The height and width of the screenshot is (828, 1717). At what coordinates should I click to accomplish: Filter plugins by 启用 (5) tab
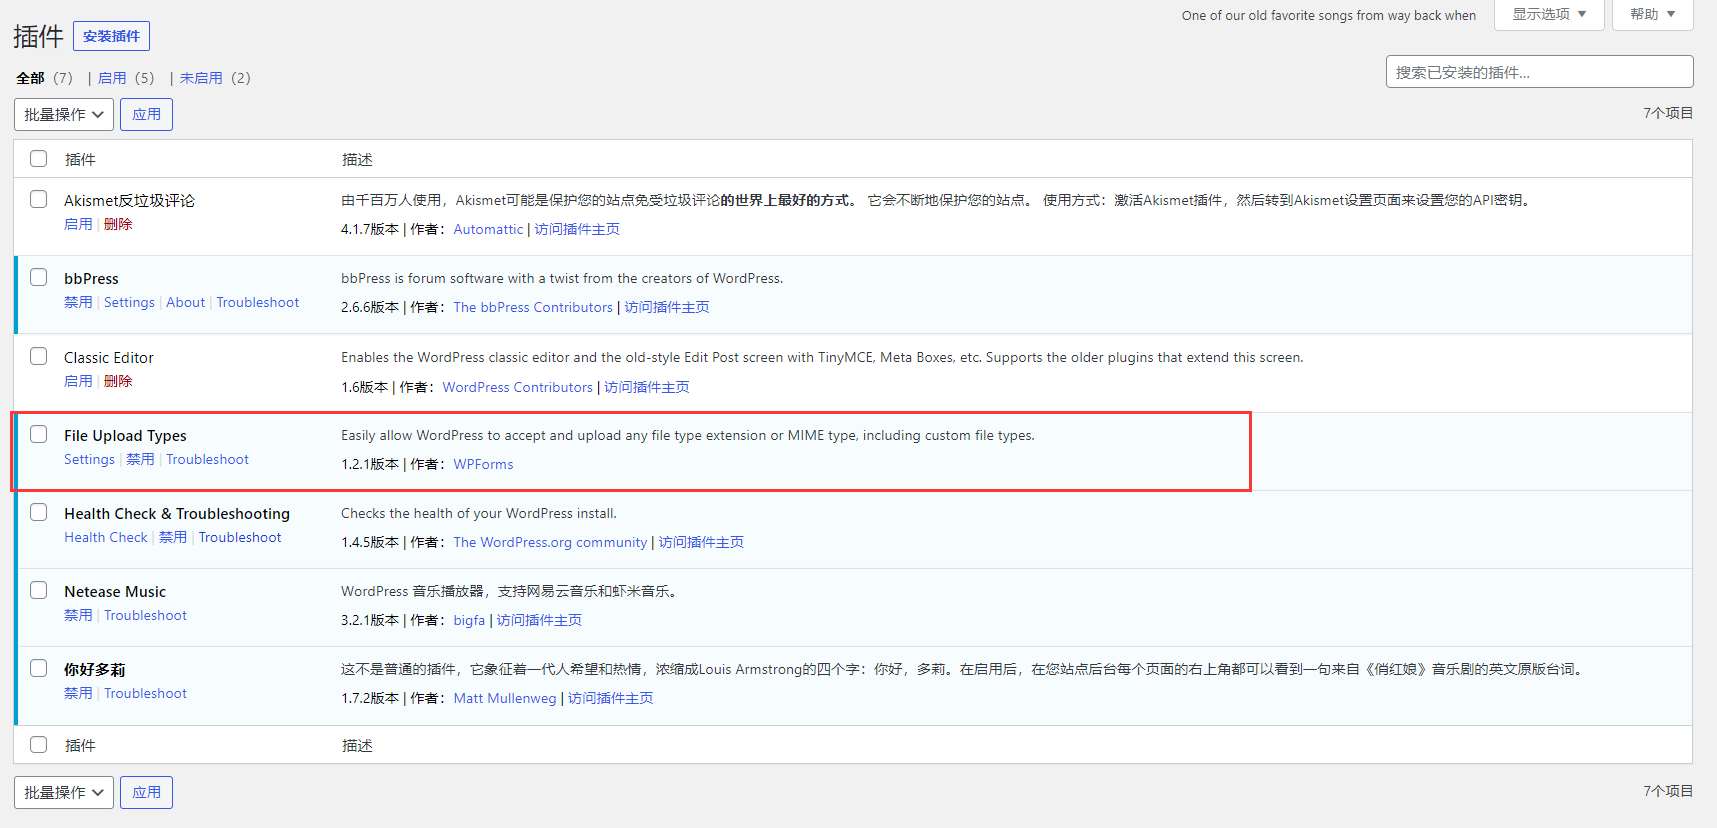(x=112, y=78)
